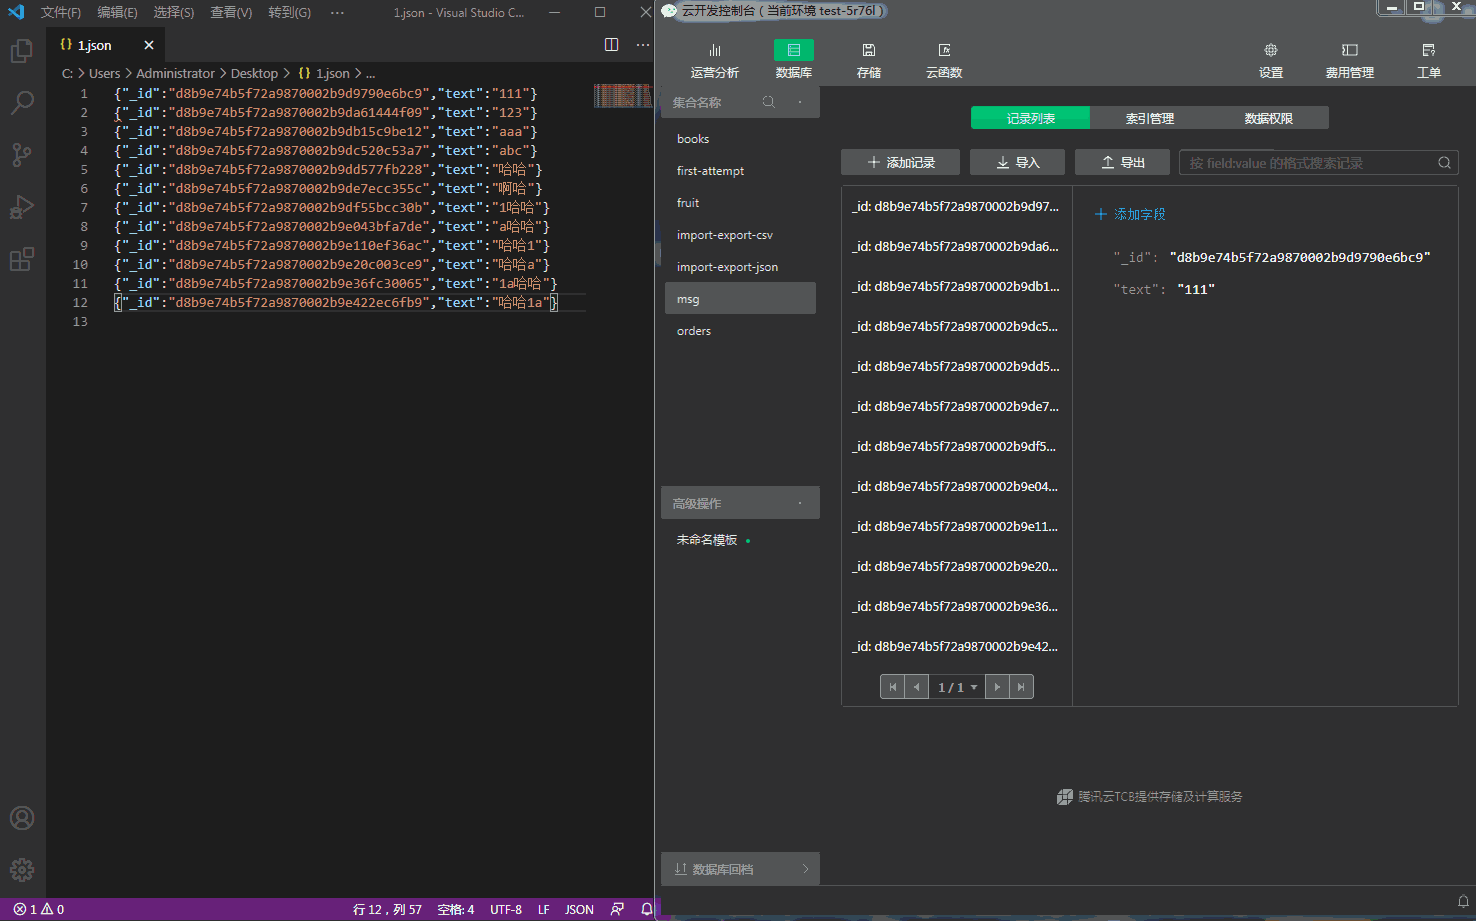The width and height of the screenshot is (1476, 921).
Task: Select record ending b9e42...
Action: pyautogui.click(x=957, y=646)
